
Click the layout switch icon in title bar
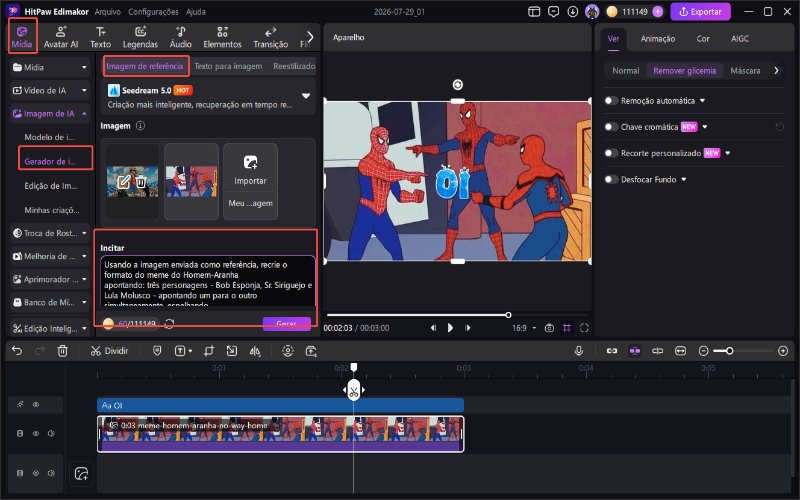(534, 12)
